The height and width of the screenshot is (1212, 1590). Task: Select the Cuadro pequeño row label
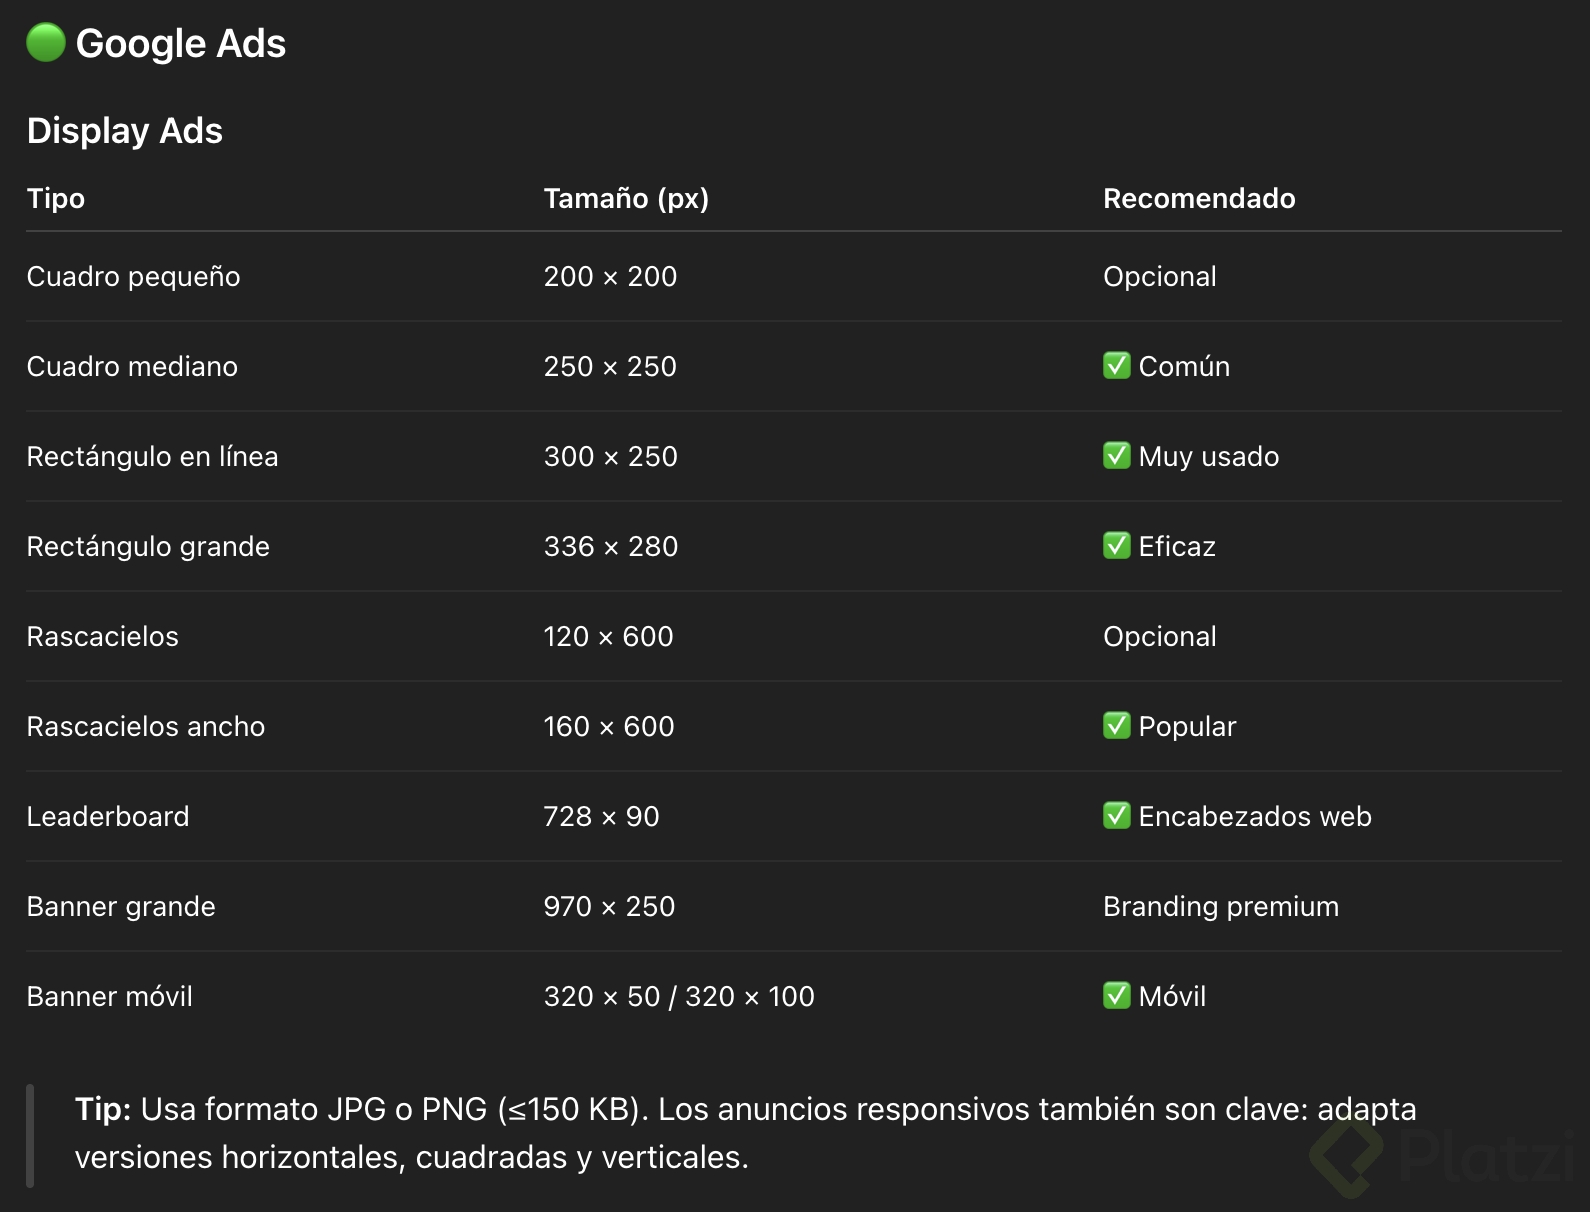[x=133, y=276]
